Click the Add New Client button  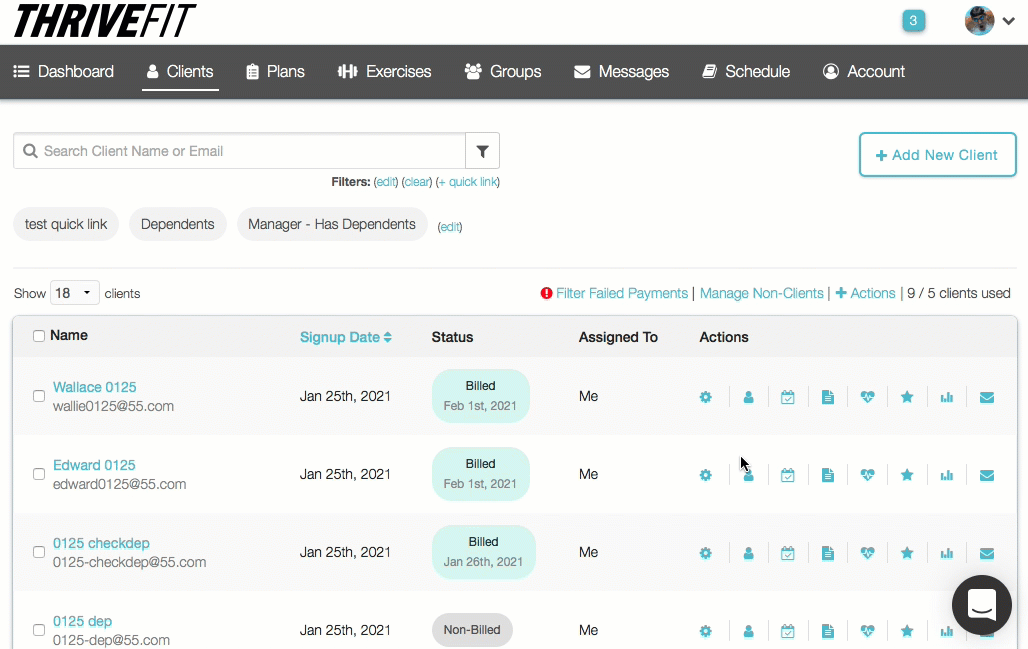937,155
